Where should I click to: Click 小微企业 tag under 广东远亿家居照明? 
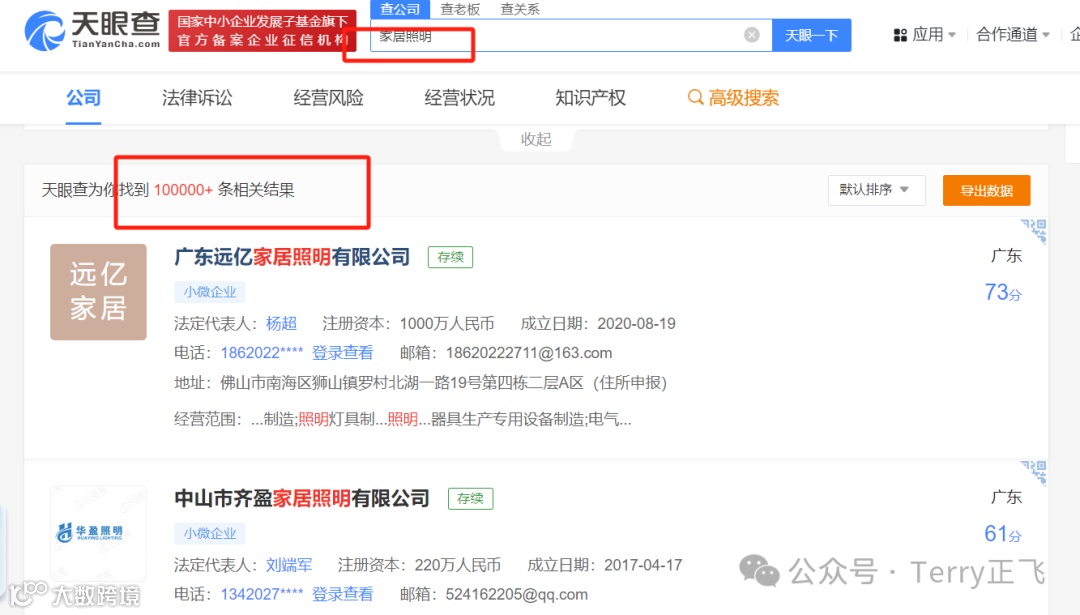[209, 292]
